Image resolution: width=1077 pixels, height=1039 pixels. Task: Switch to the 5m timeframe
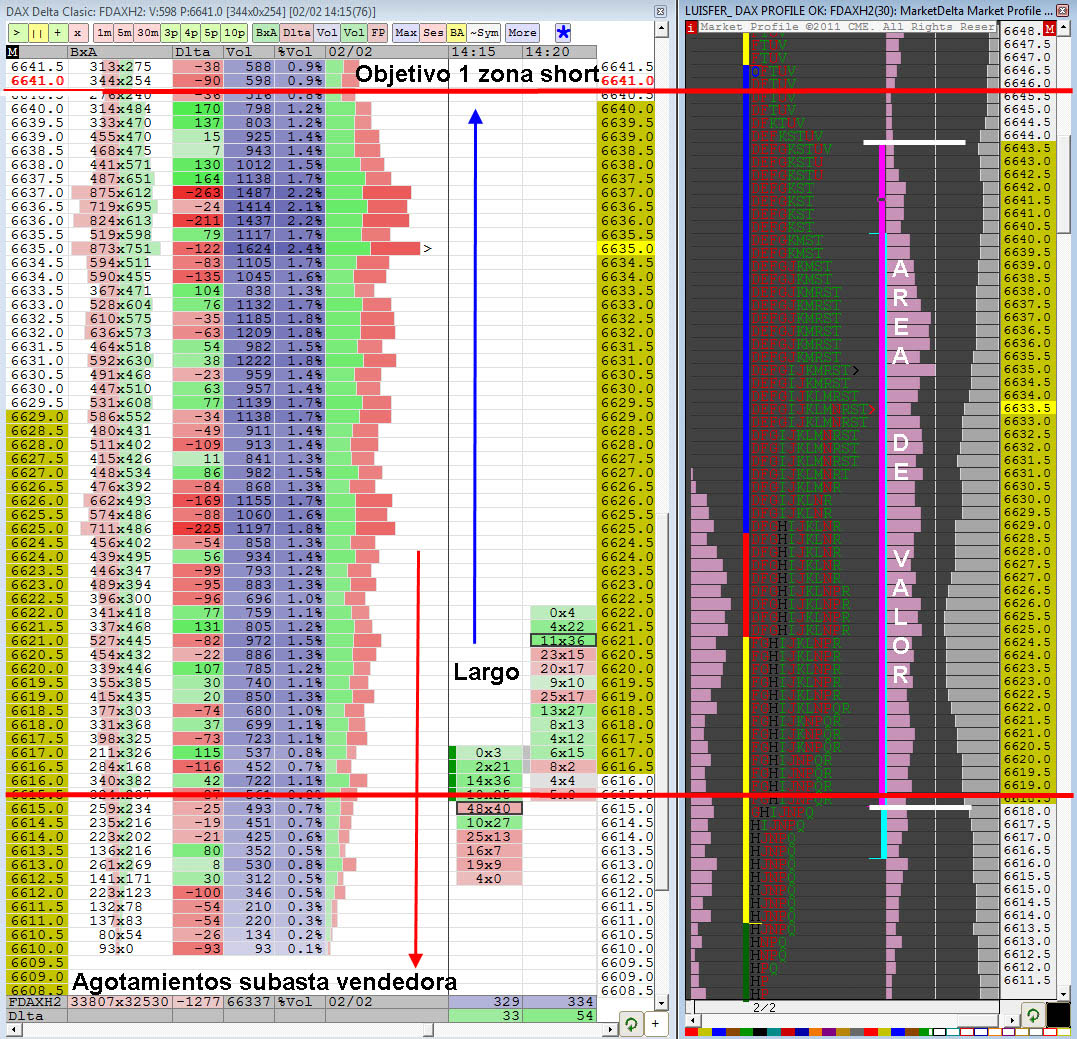pyautogui.click(x=124, y=32)
